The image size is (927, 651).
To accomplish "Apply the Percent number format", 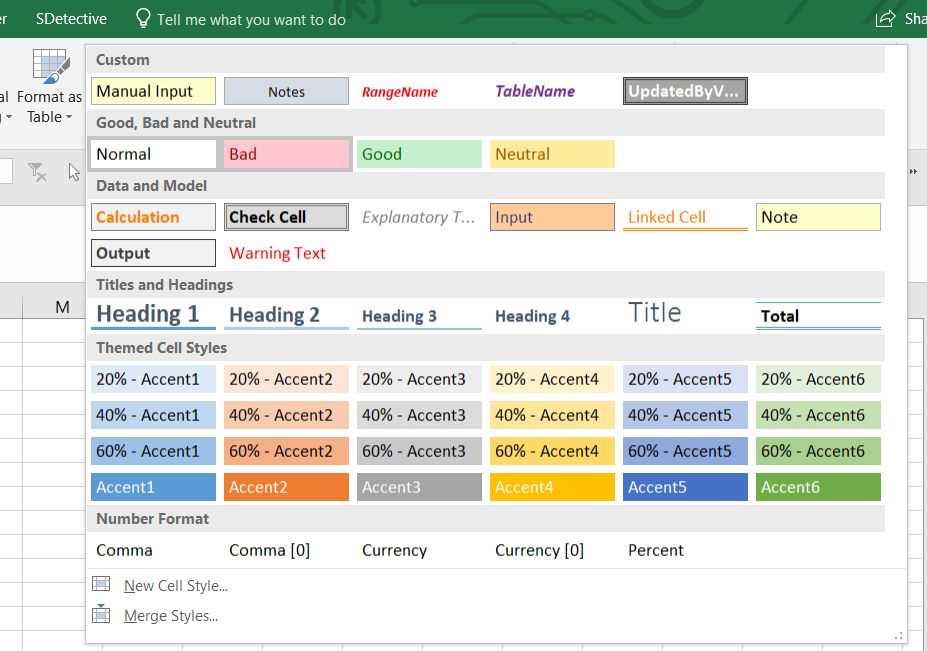I will click(685, 550).
